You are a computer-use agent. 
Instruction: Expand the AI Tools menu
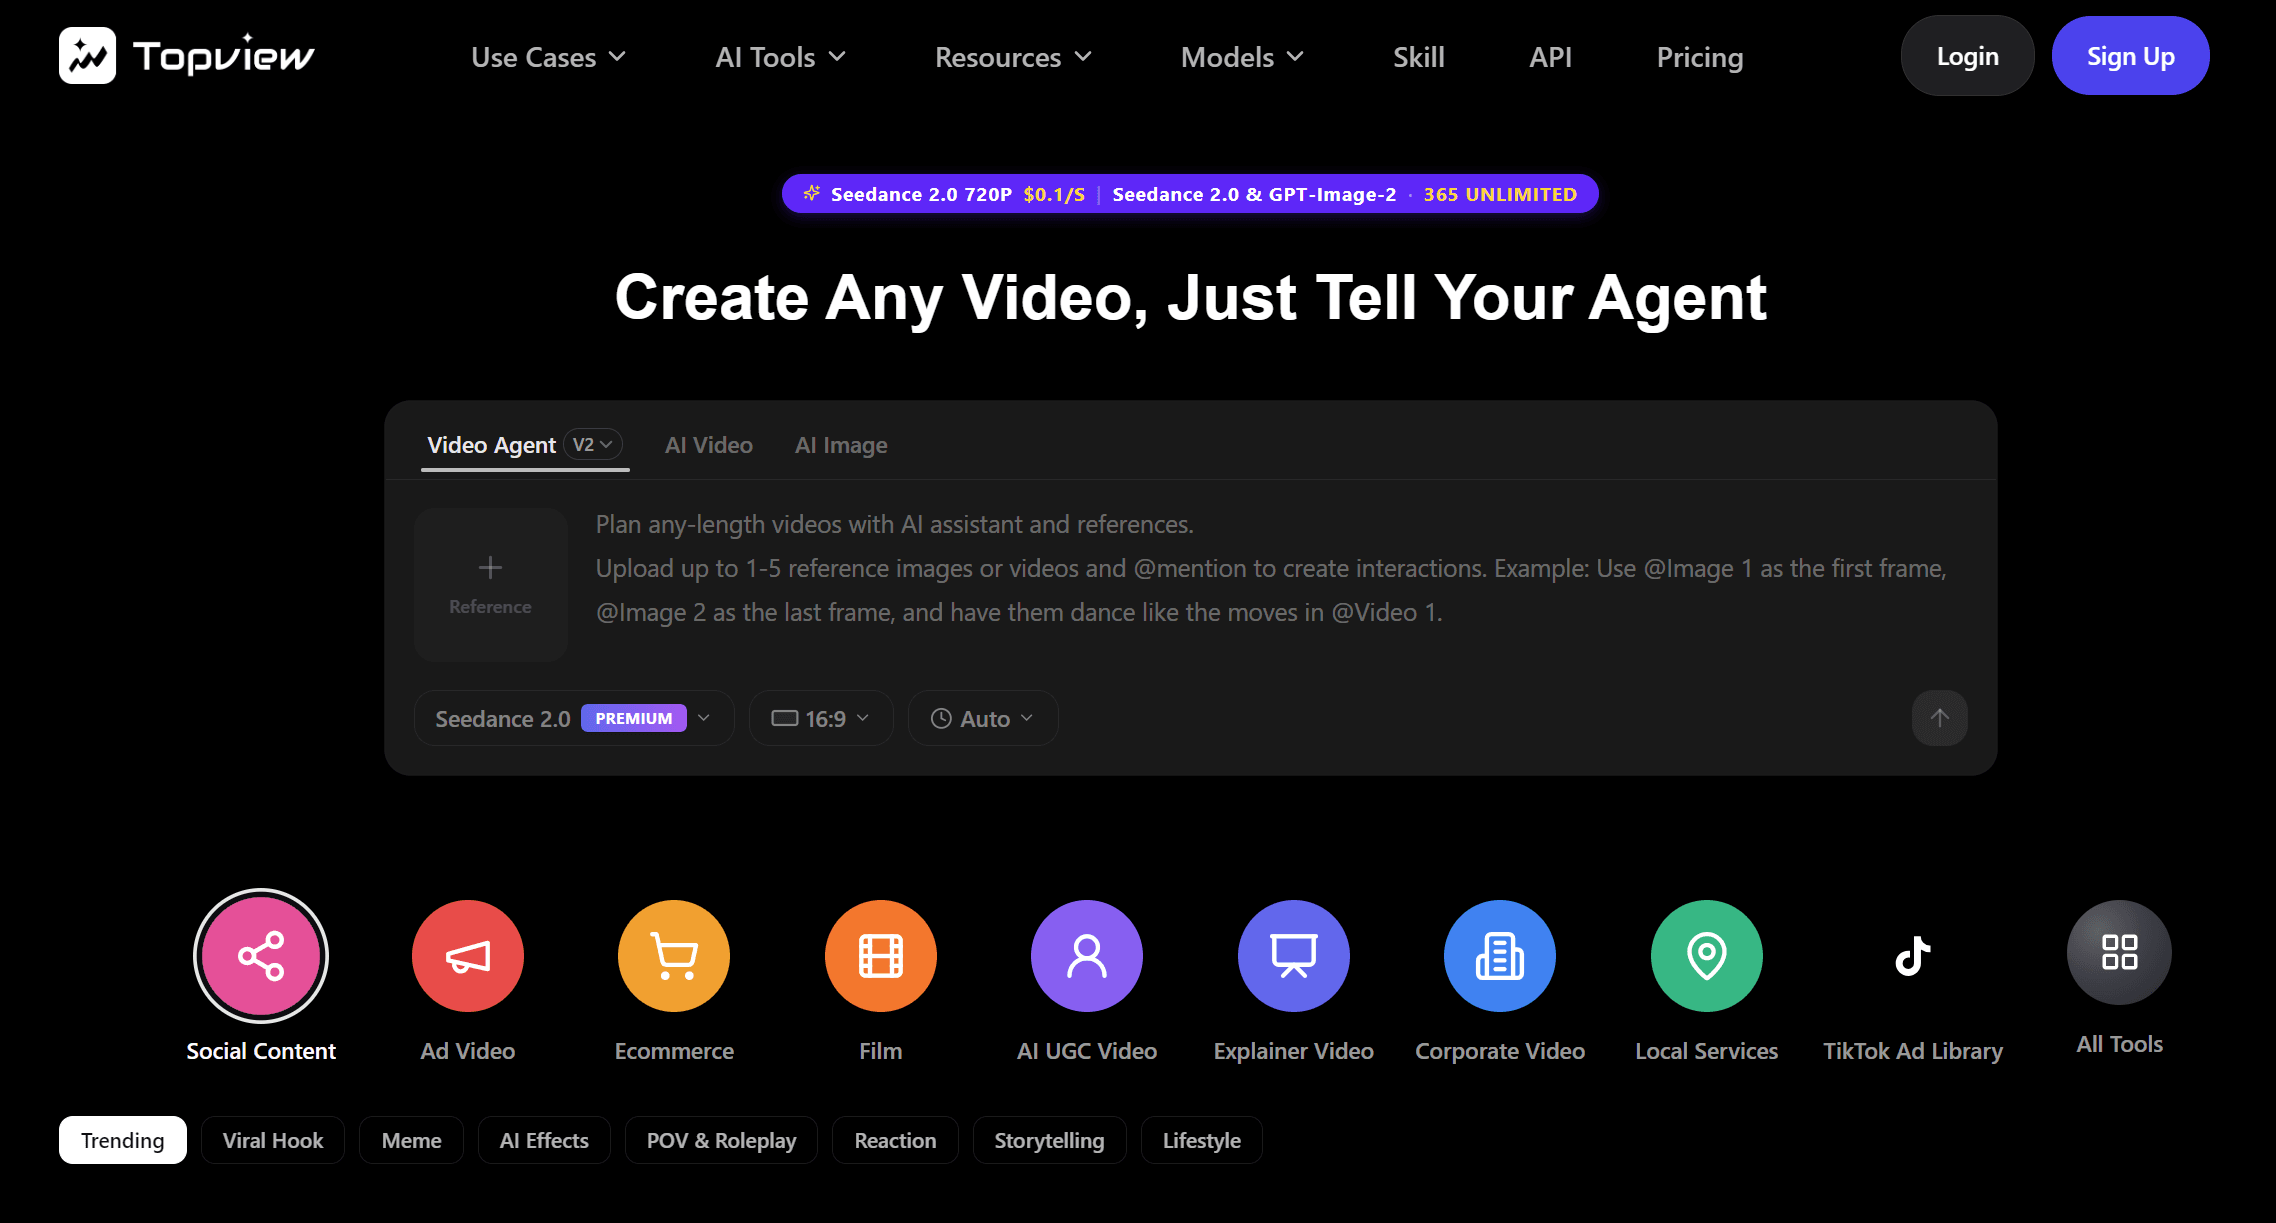coord(780,57)
